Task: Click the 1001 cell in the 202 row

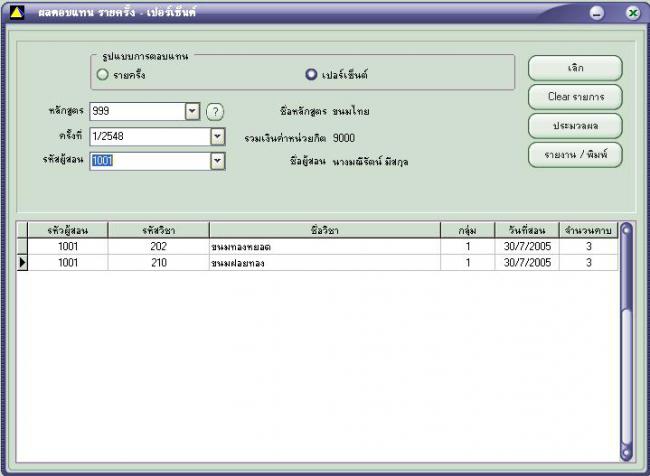Action: click(x=68, y=247)
